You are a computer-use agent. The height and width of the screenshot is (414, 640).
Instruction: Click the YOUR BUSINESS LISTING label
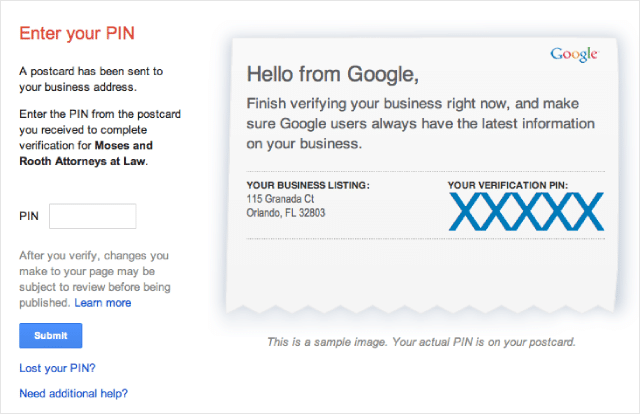307,185
